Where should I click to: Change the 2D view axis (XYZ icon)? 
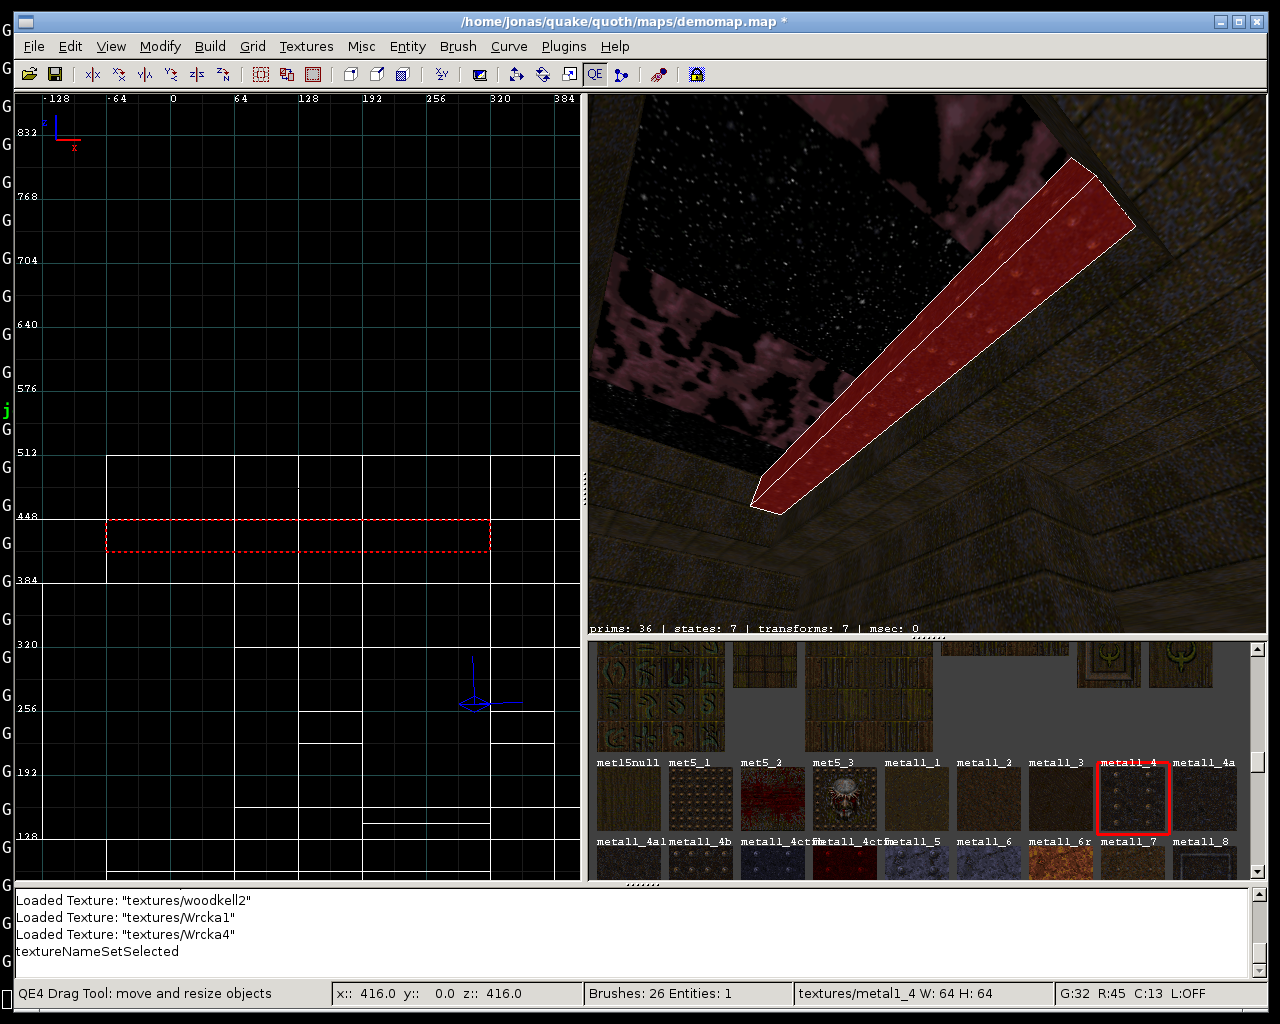pos(441,74)
